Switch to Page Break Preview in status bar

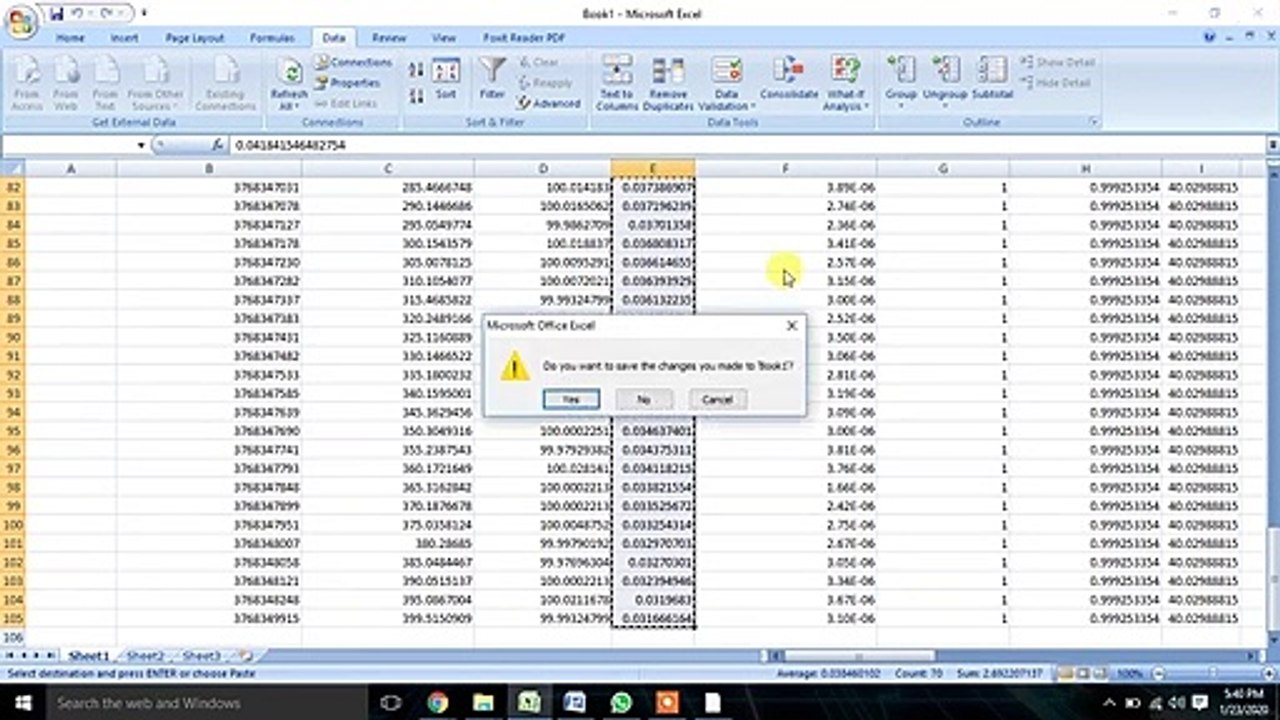click(x=1100, y=673)
